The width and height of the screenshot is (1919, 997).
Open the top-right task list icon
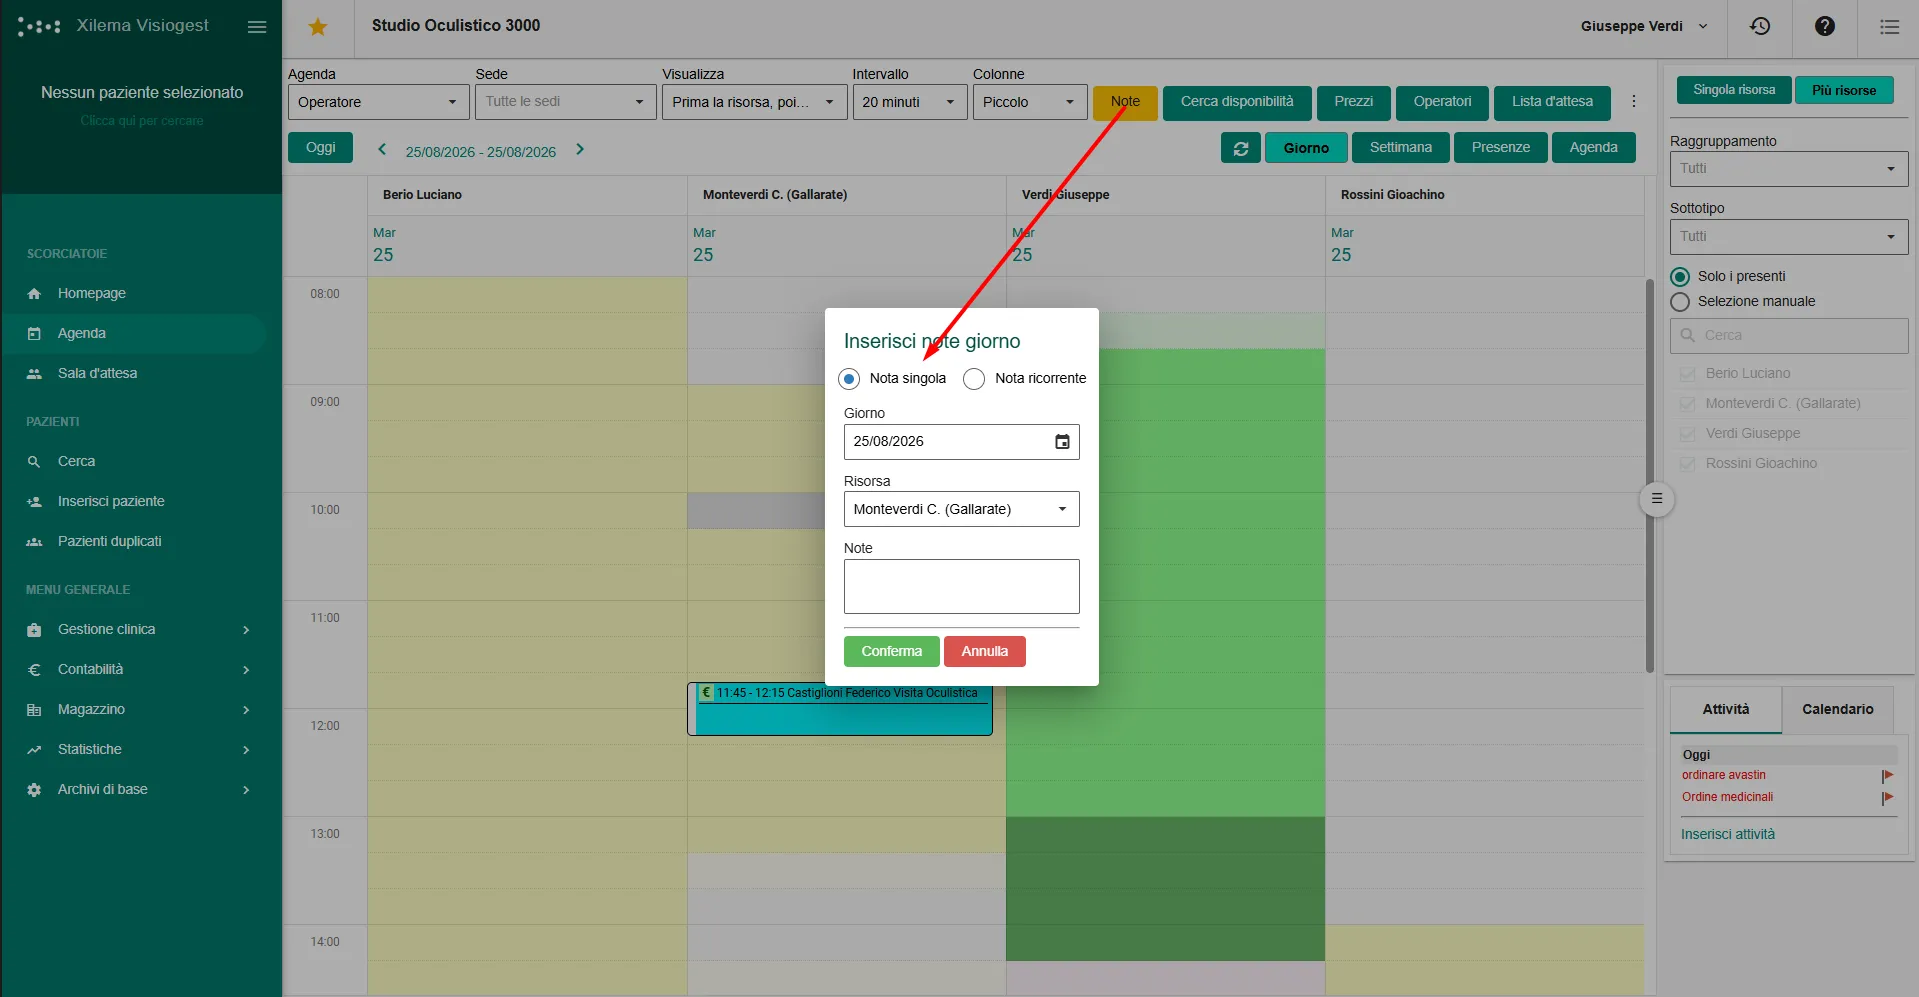[x=1889, y=27]
